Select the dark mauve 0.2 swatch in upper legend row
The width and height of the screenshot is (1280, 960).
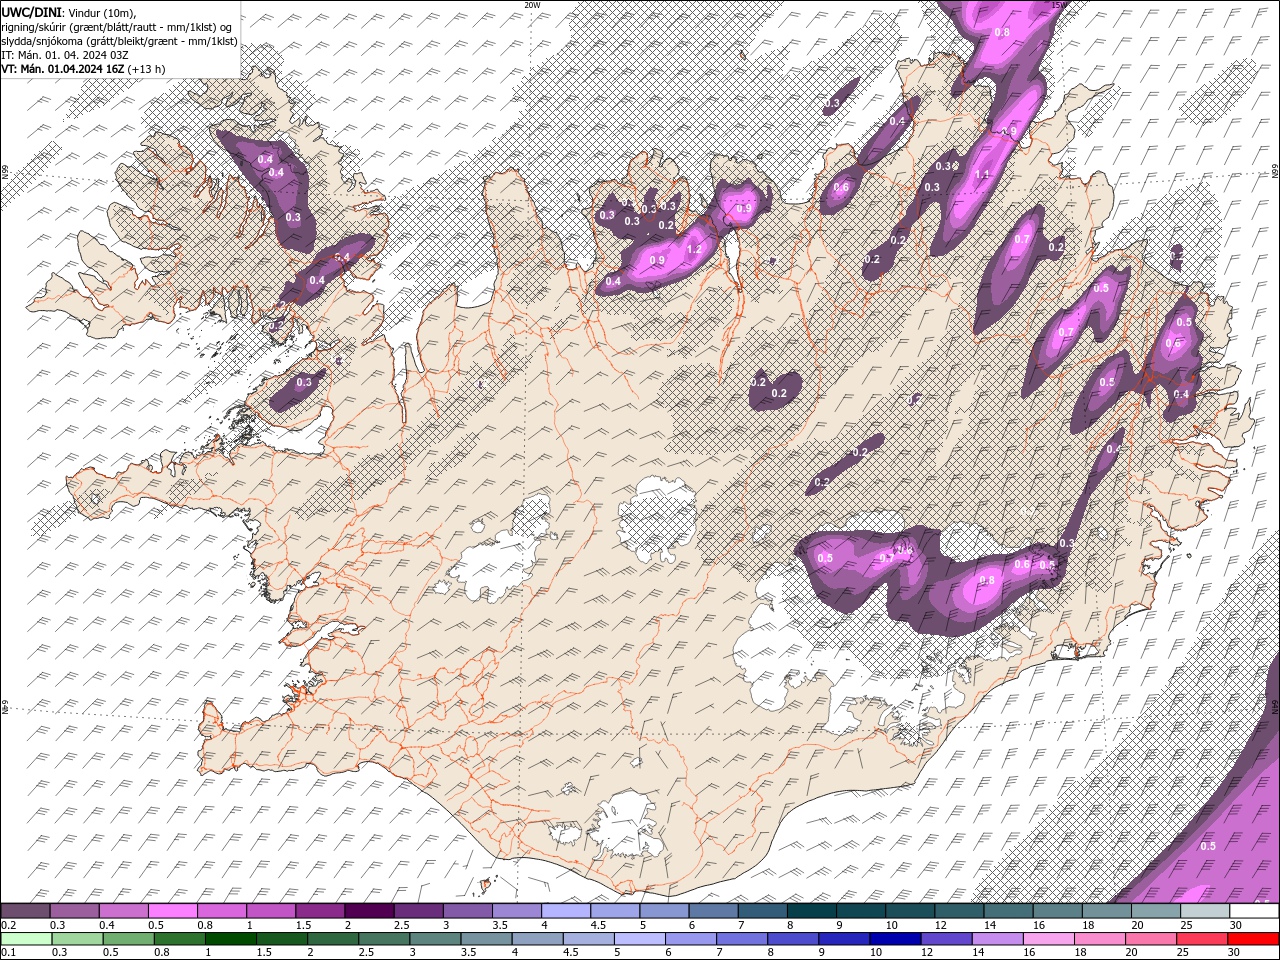(25, 911)
